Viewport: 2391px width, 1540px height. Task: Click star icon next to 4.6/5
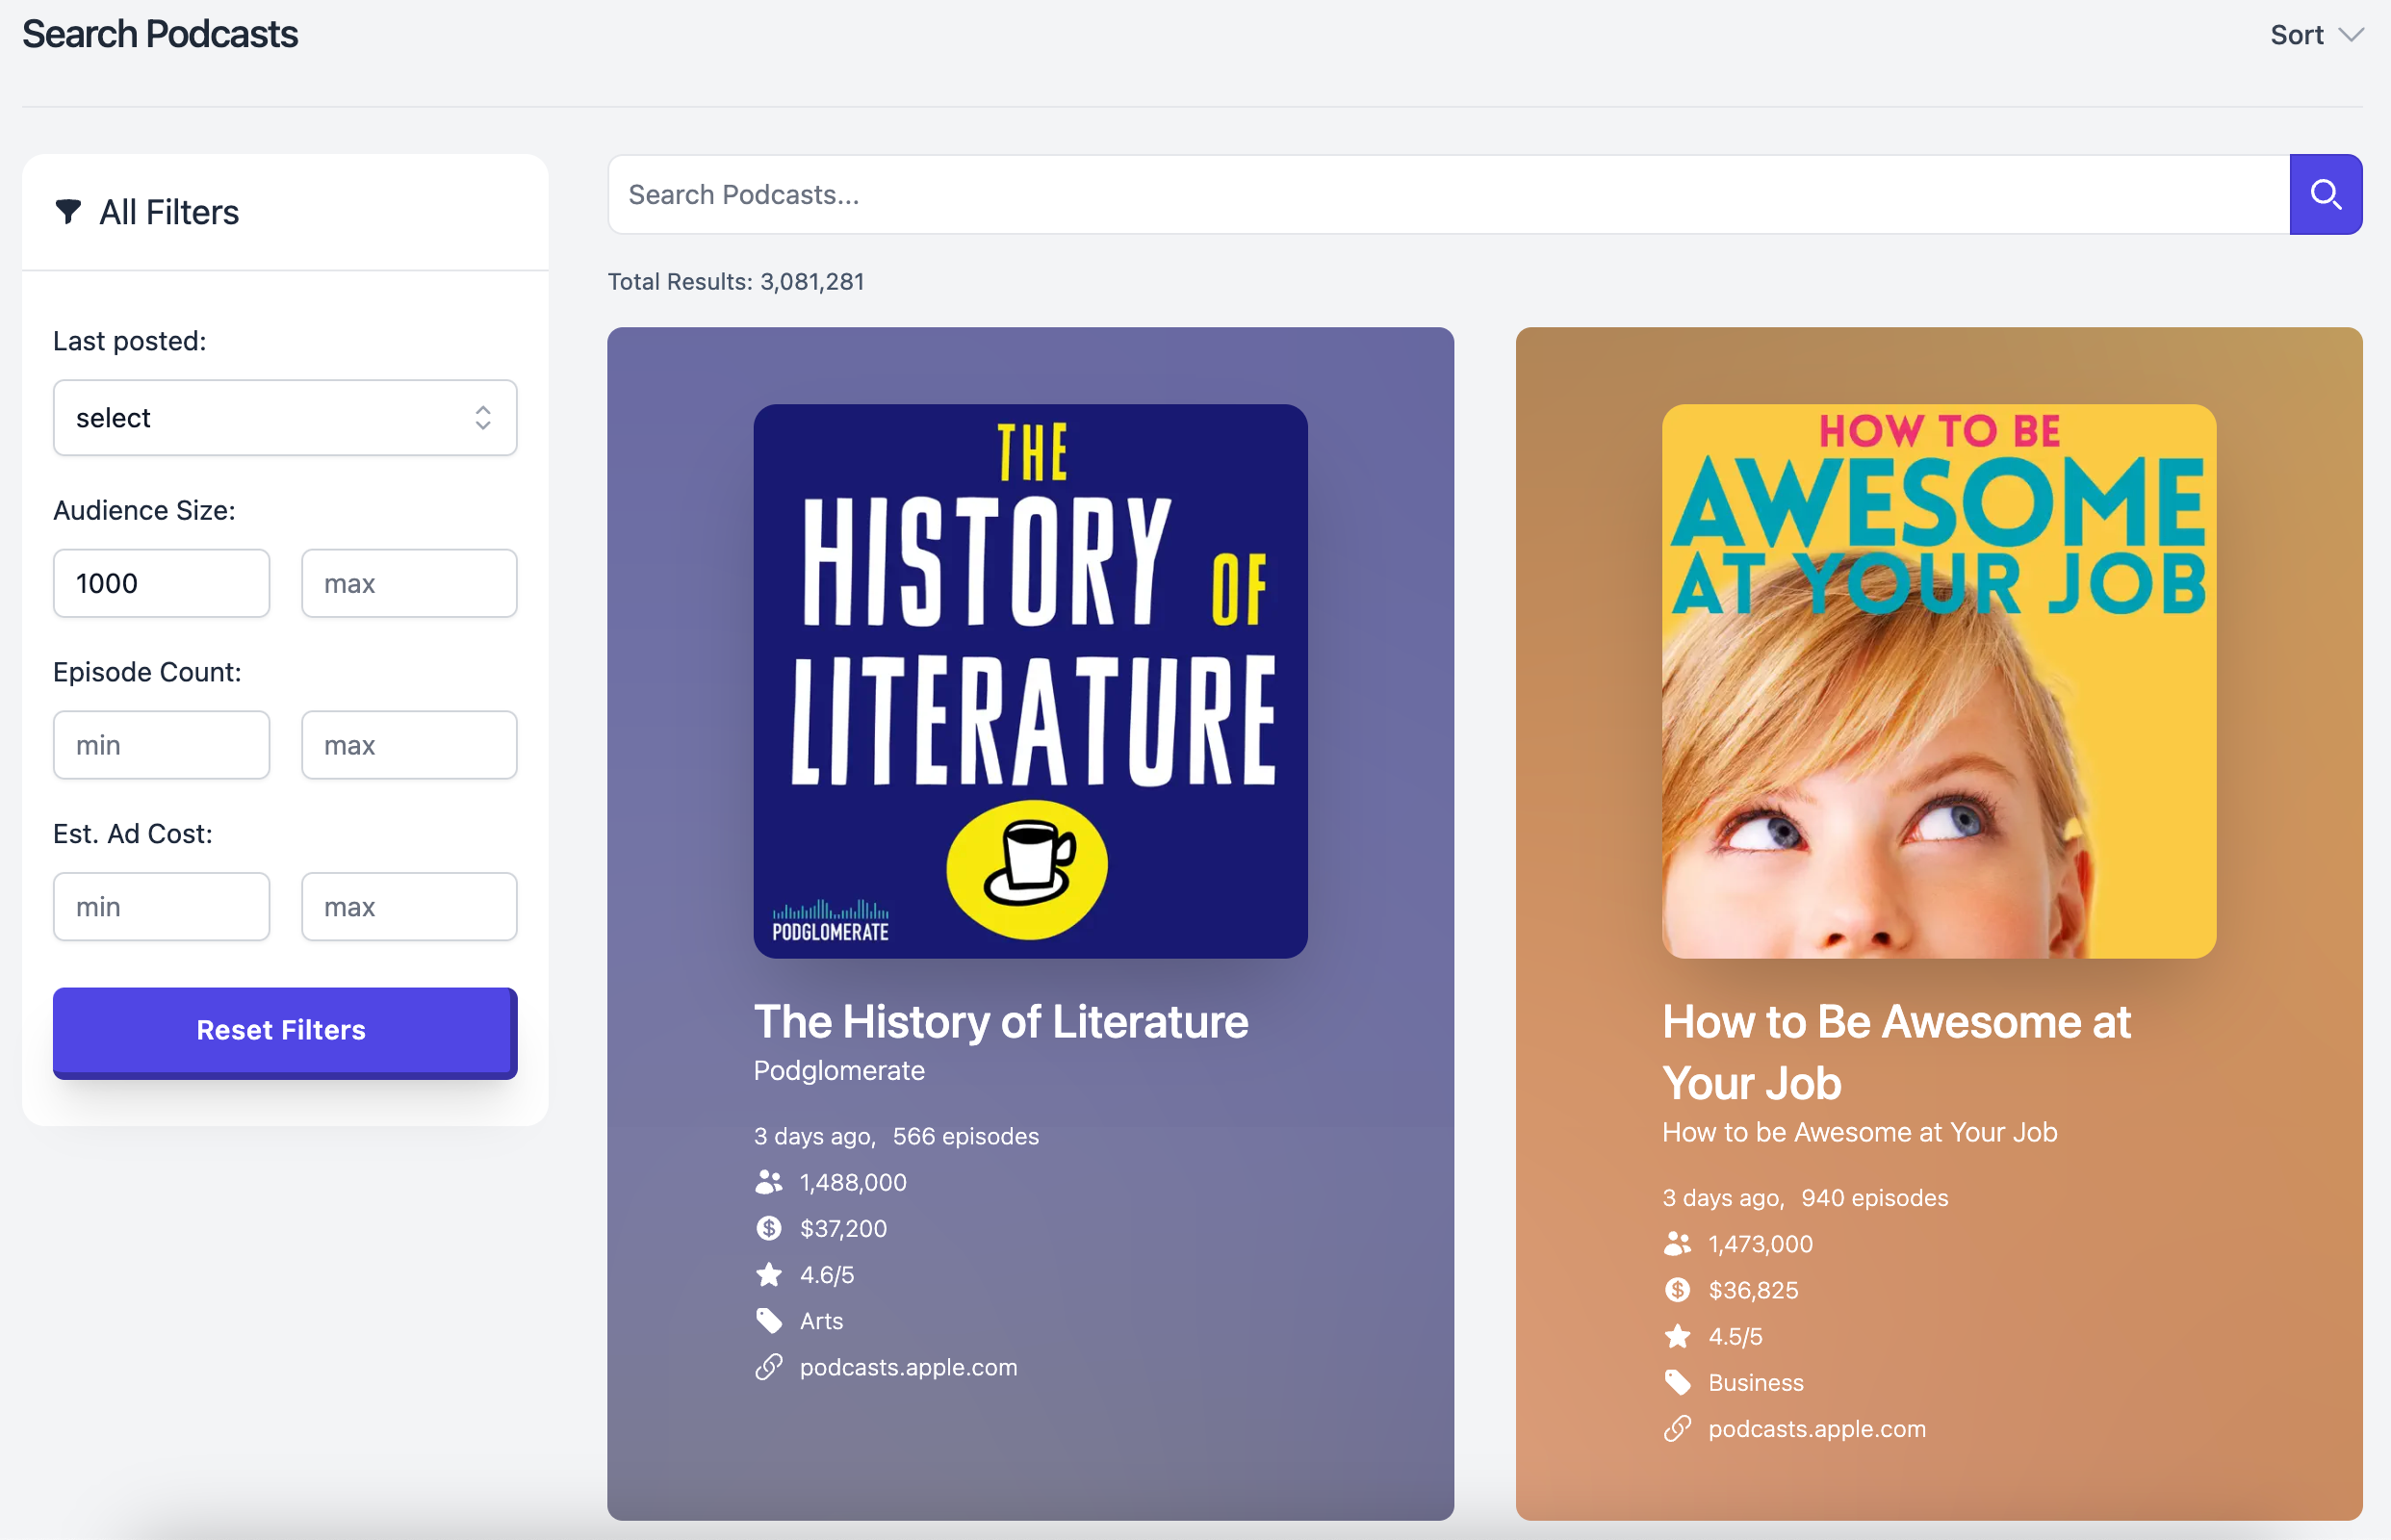(x=768, y=1274)
